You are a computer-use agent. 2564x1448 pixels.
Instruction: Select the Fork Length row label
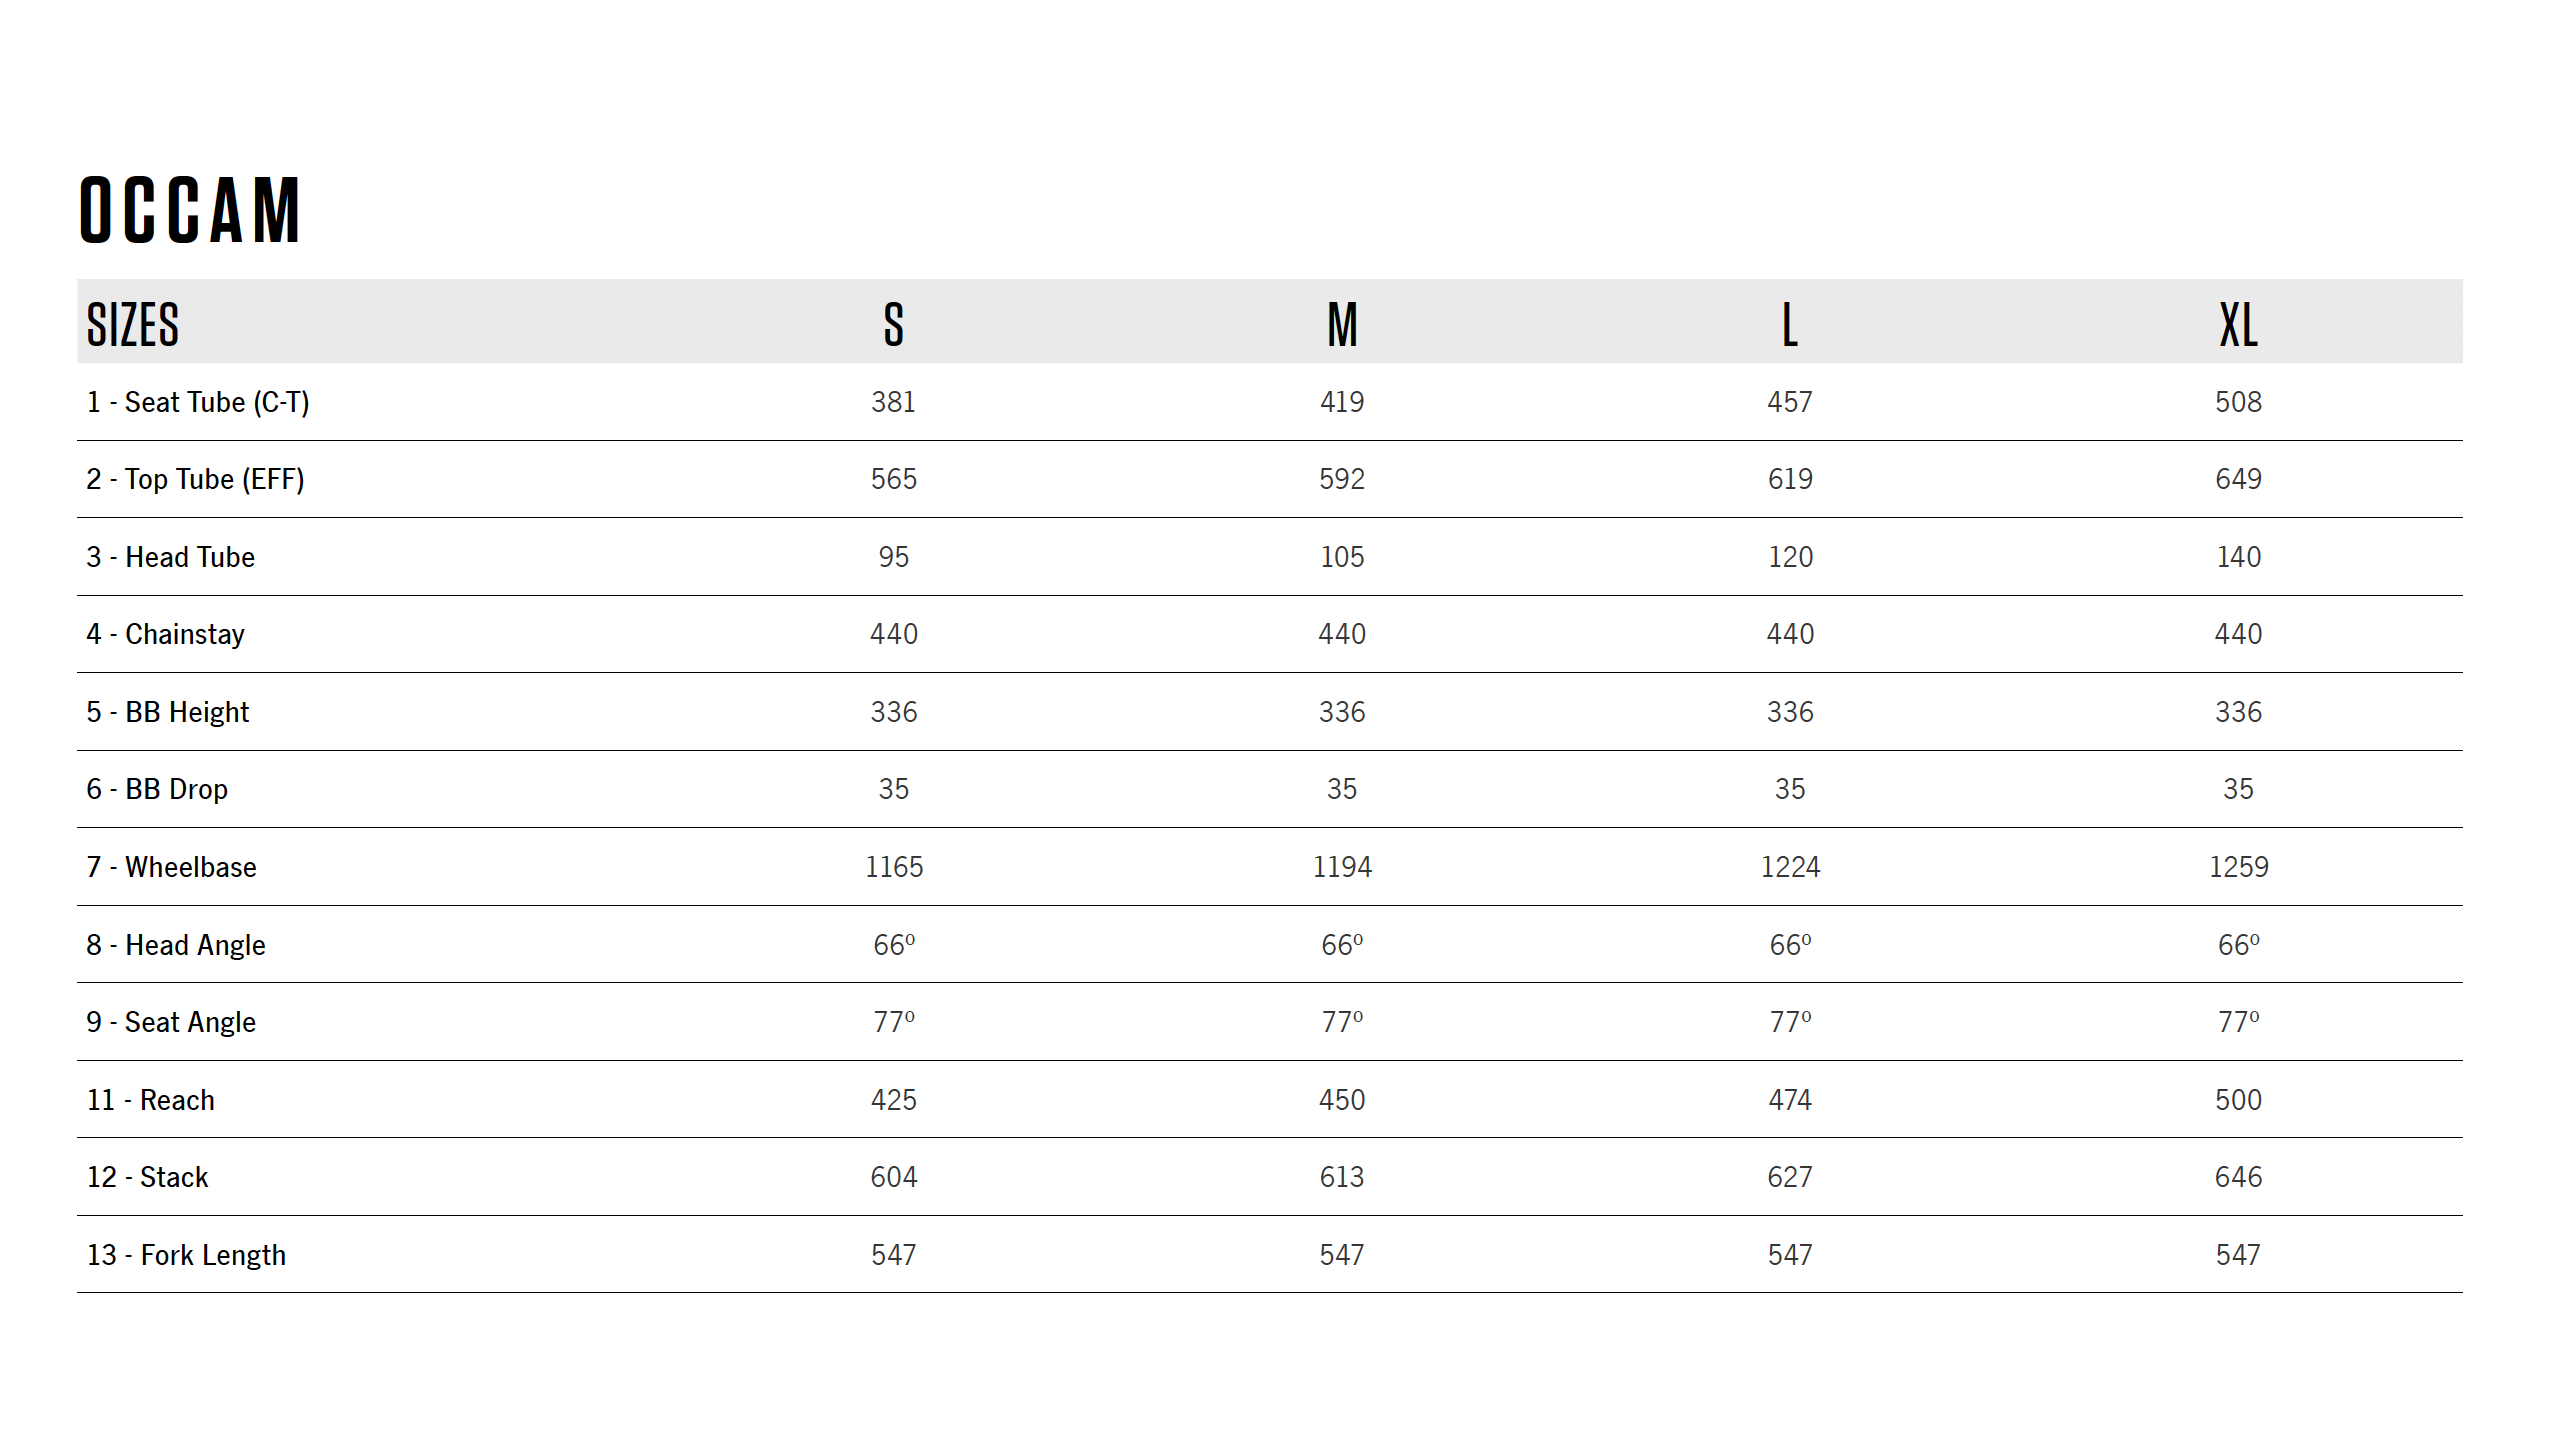click(x=186, y=1255)
